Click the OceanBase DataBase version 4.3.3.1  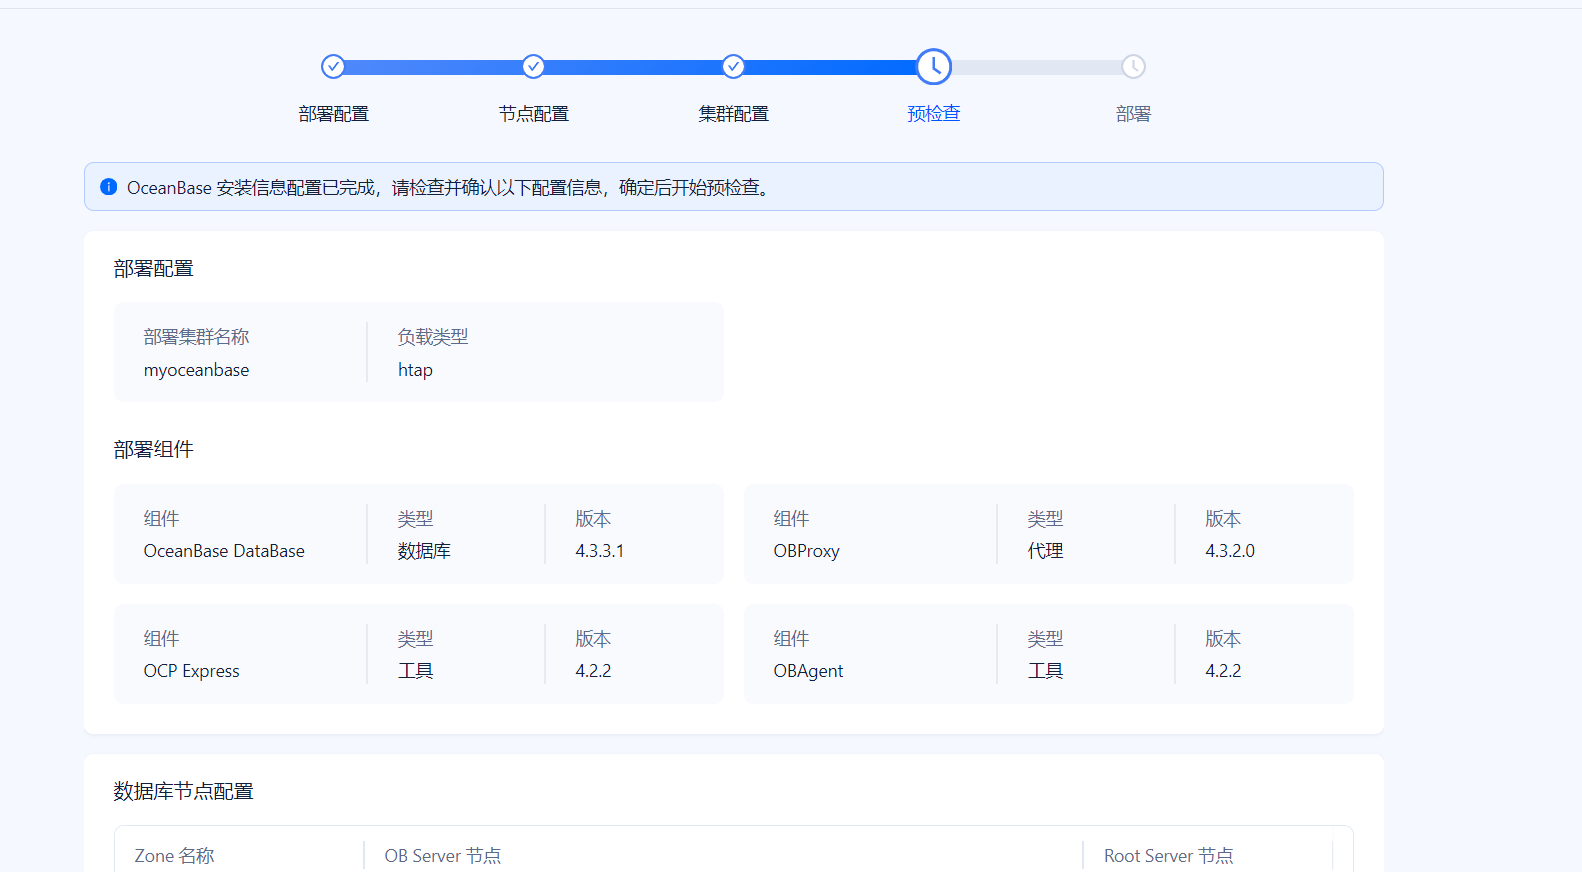pos(599,551)
